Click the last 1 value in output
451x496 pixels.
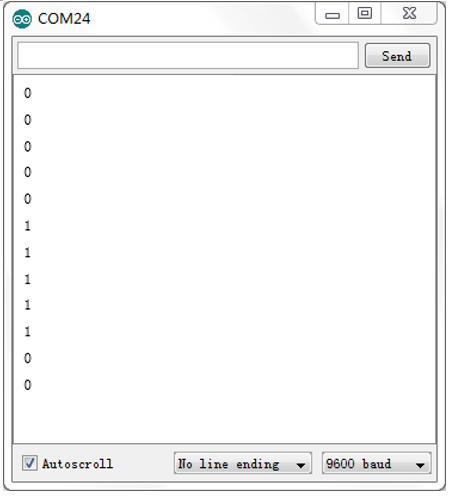(x=28, y=332)
